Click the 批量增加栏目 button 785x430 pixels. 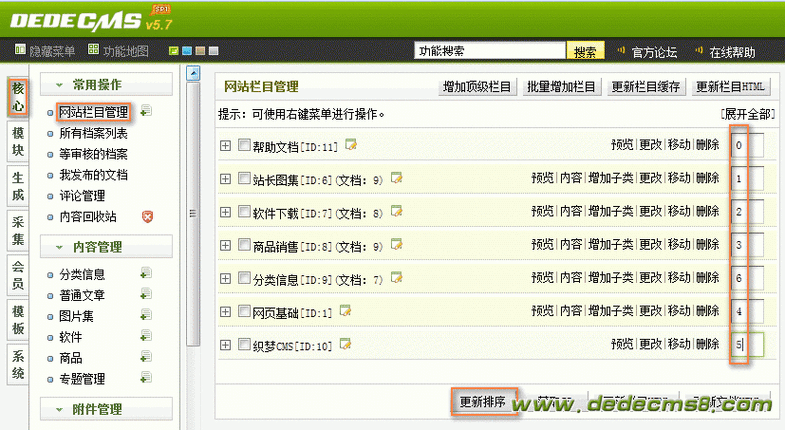[561, 87]
